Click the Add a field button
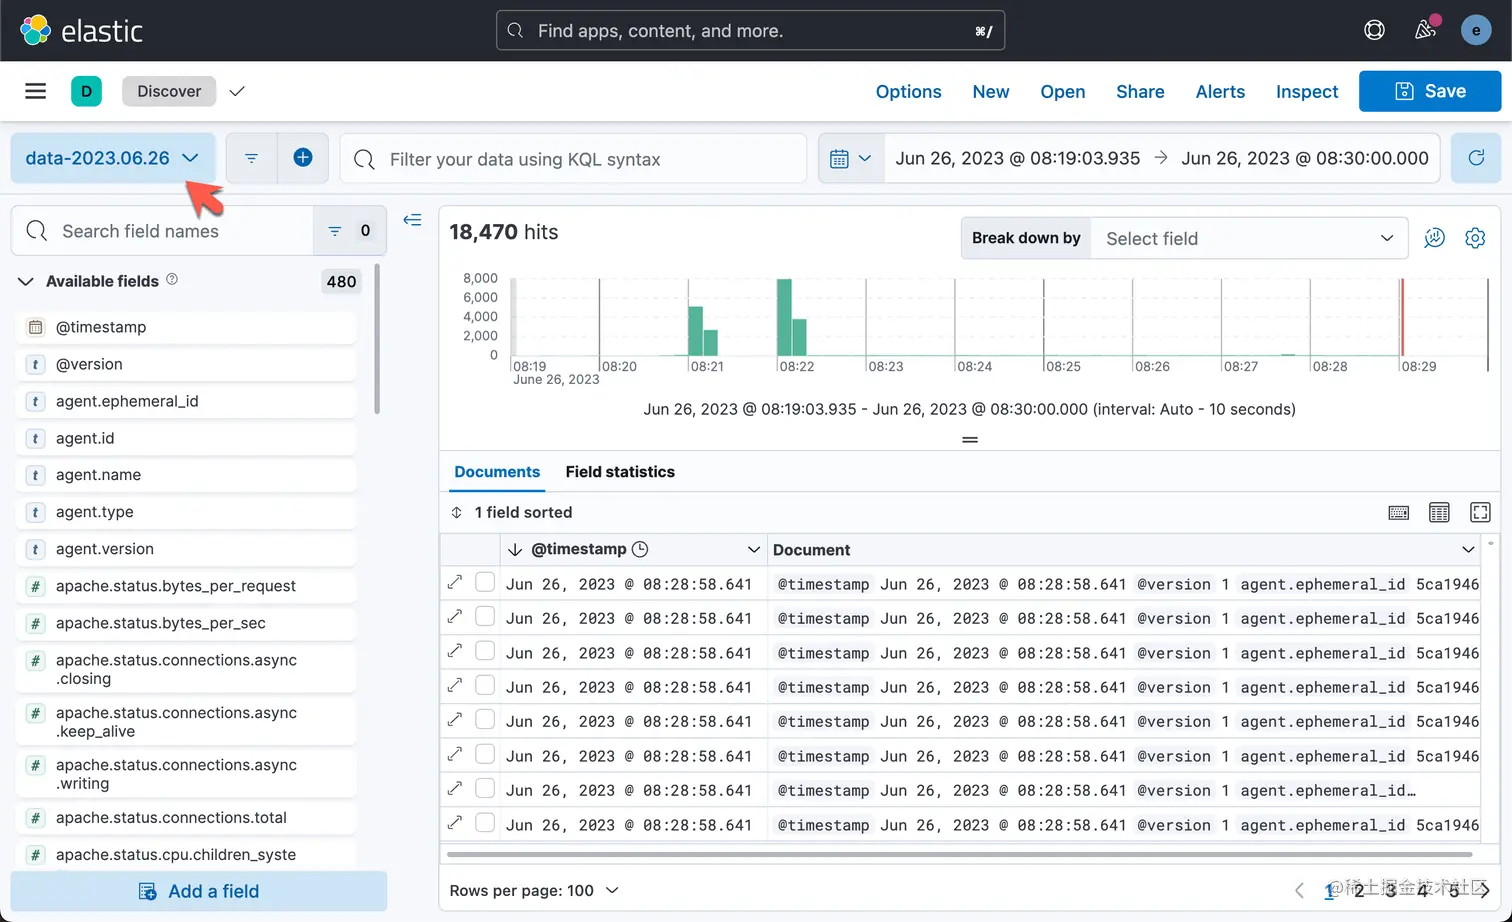 tap(199, 891)
